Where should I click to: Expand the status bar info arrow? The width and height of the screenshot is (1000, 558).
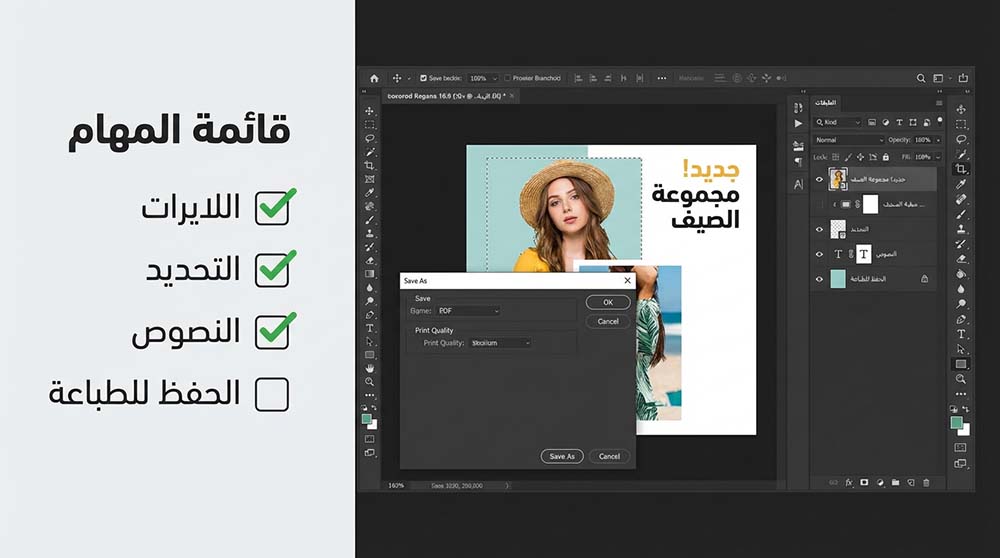[507, 486]
